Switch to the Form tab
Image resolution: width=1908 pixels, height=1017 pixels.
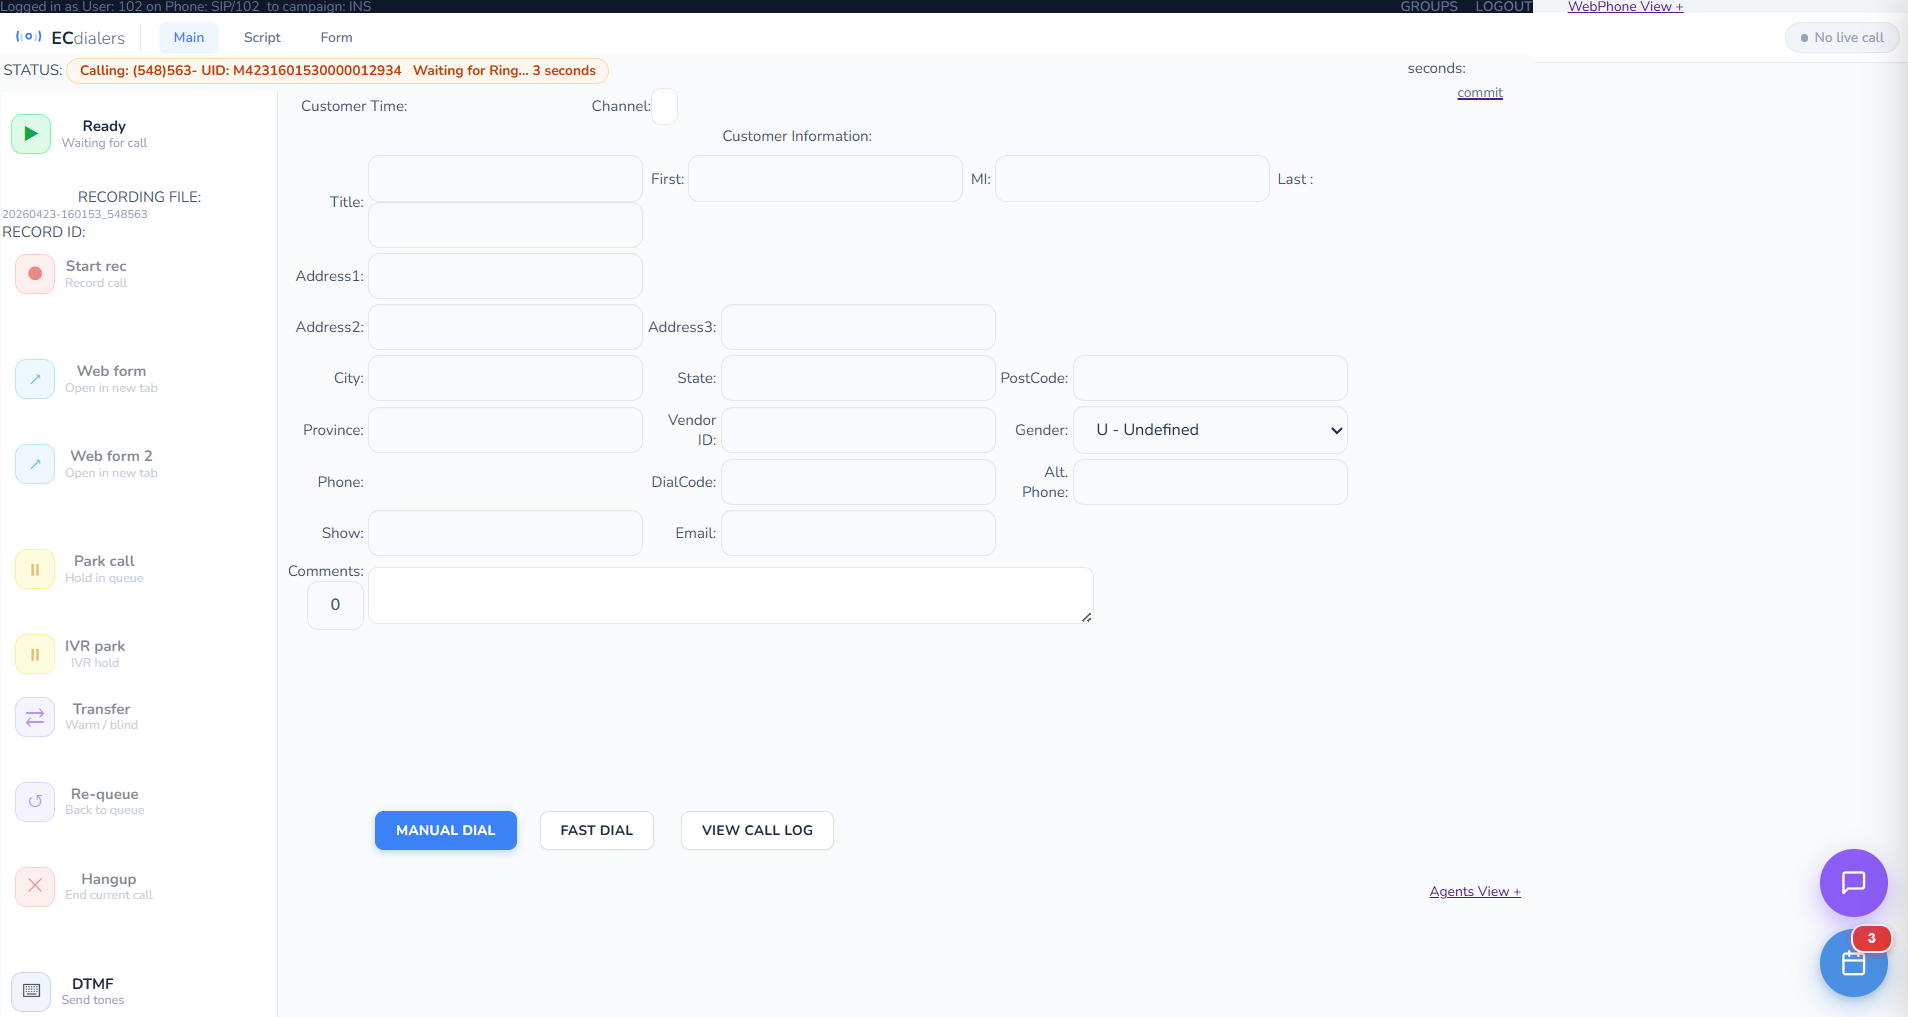(x=336, y=38)
